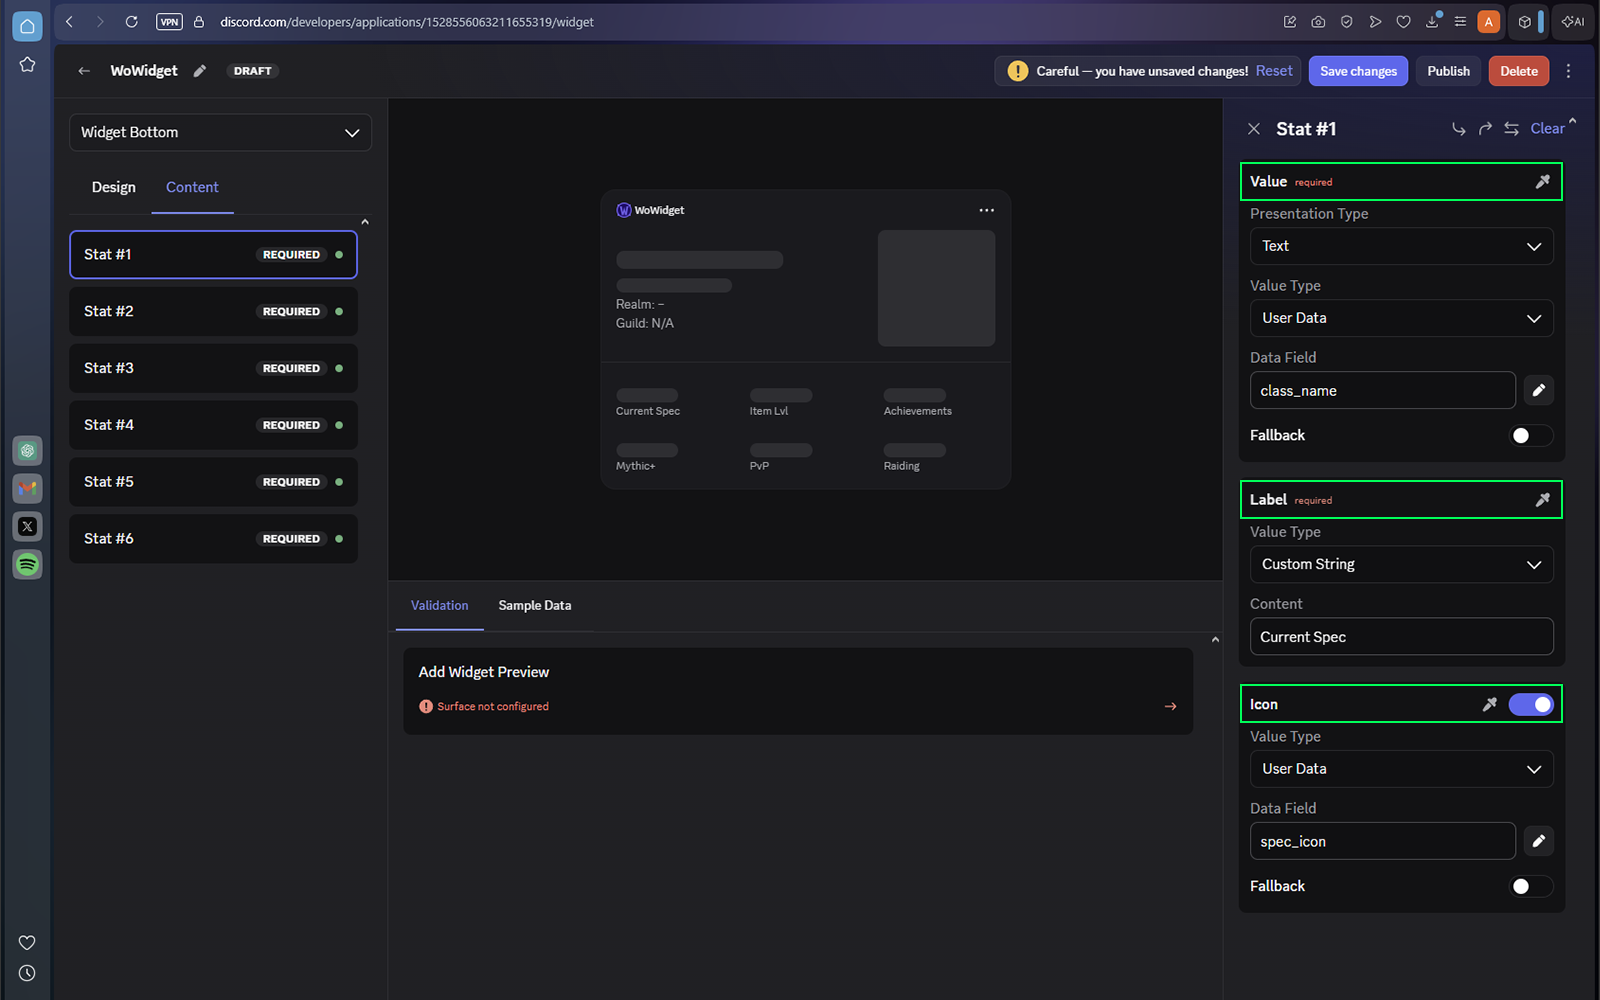Select the Stat #2 item
This screenshot has width=1600, height=1000.
click(x=213, y=312)
